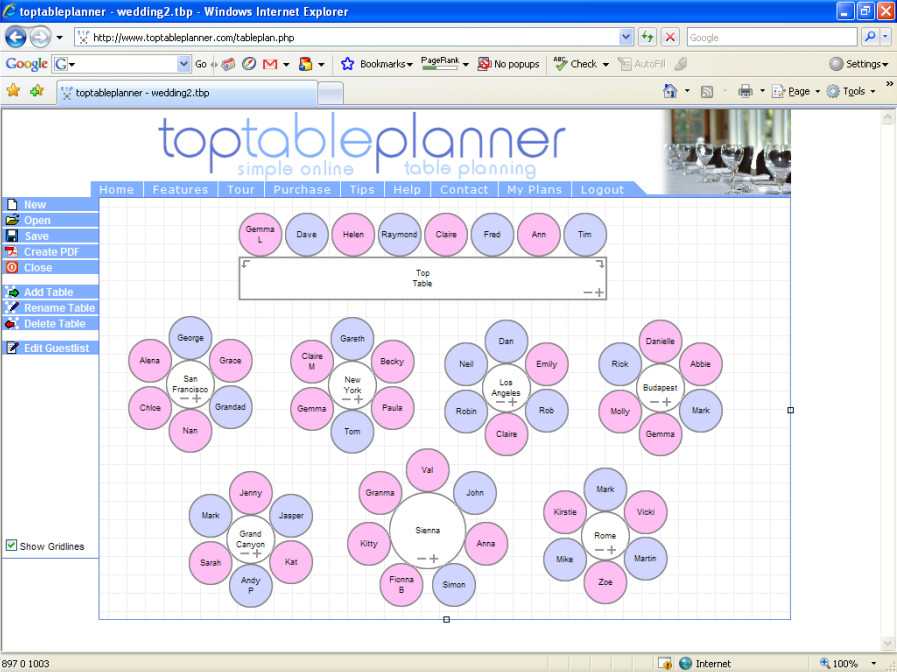Expand the Google toolbar search box dropdown

[x=184, y=64]
